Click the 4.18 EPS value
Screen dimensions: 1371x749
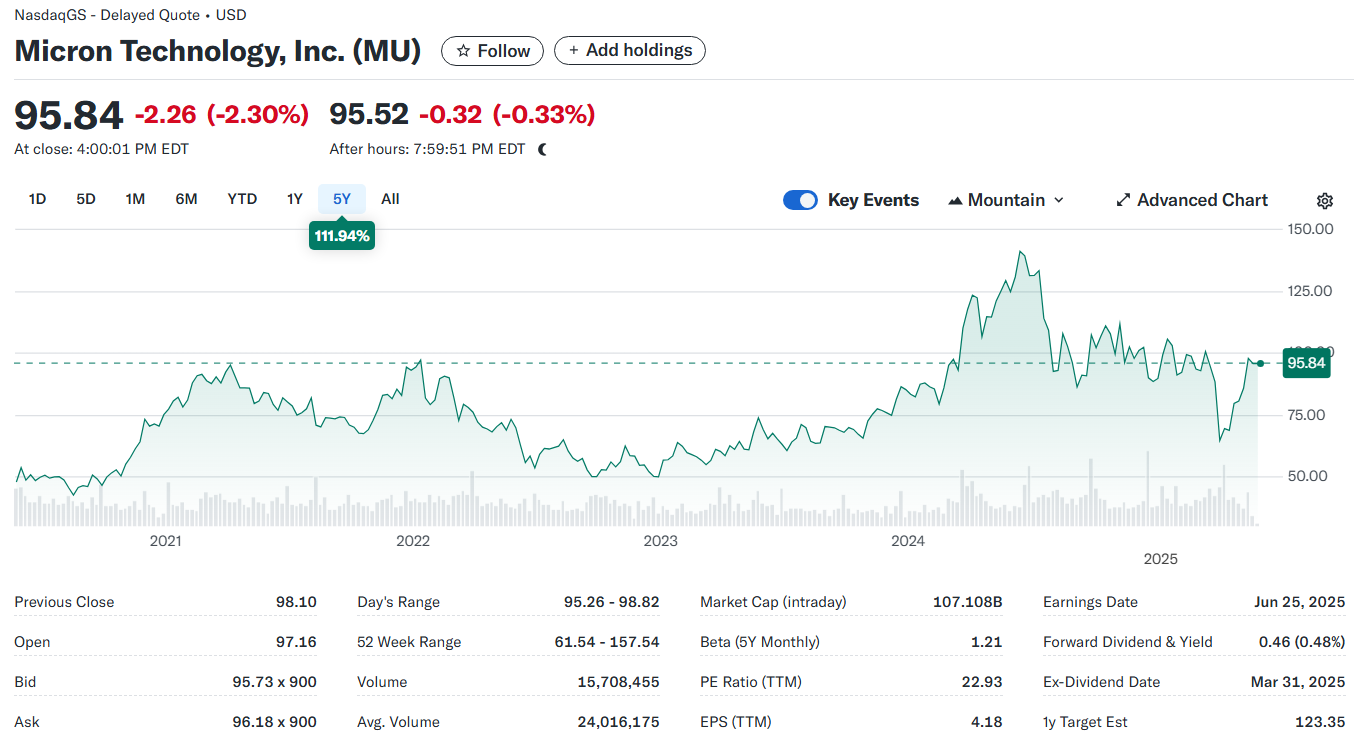pos(987,722)
